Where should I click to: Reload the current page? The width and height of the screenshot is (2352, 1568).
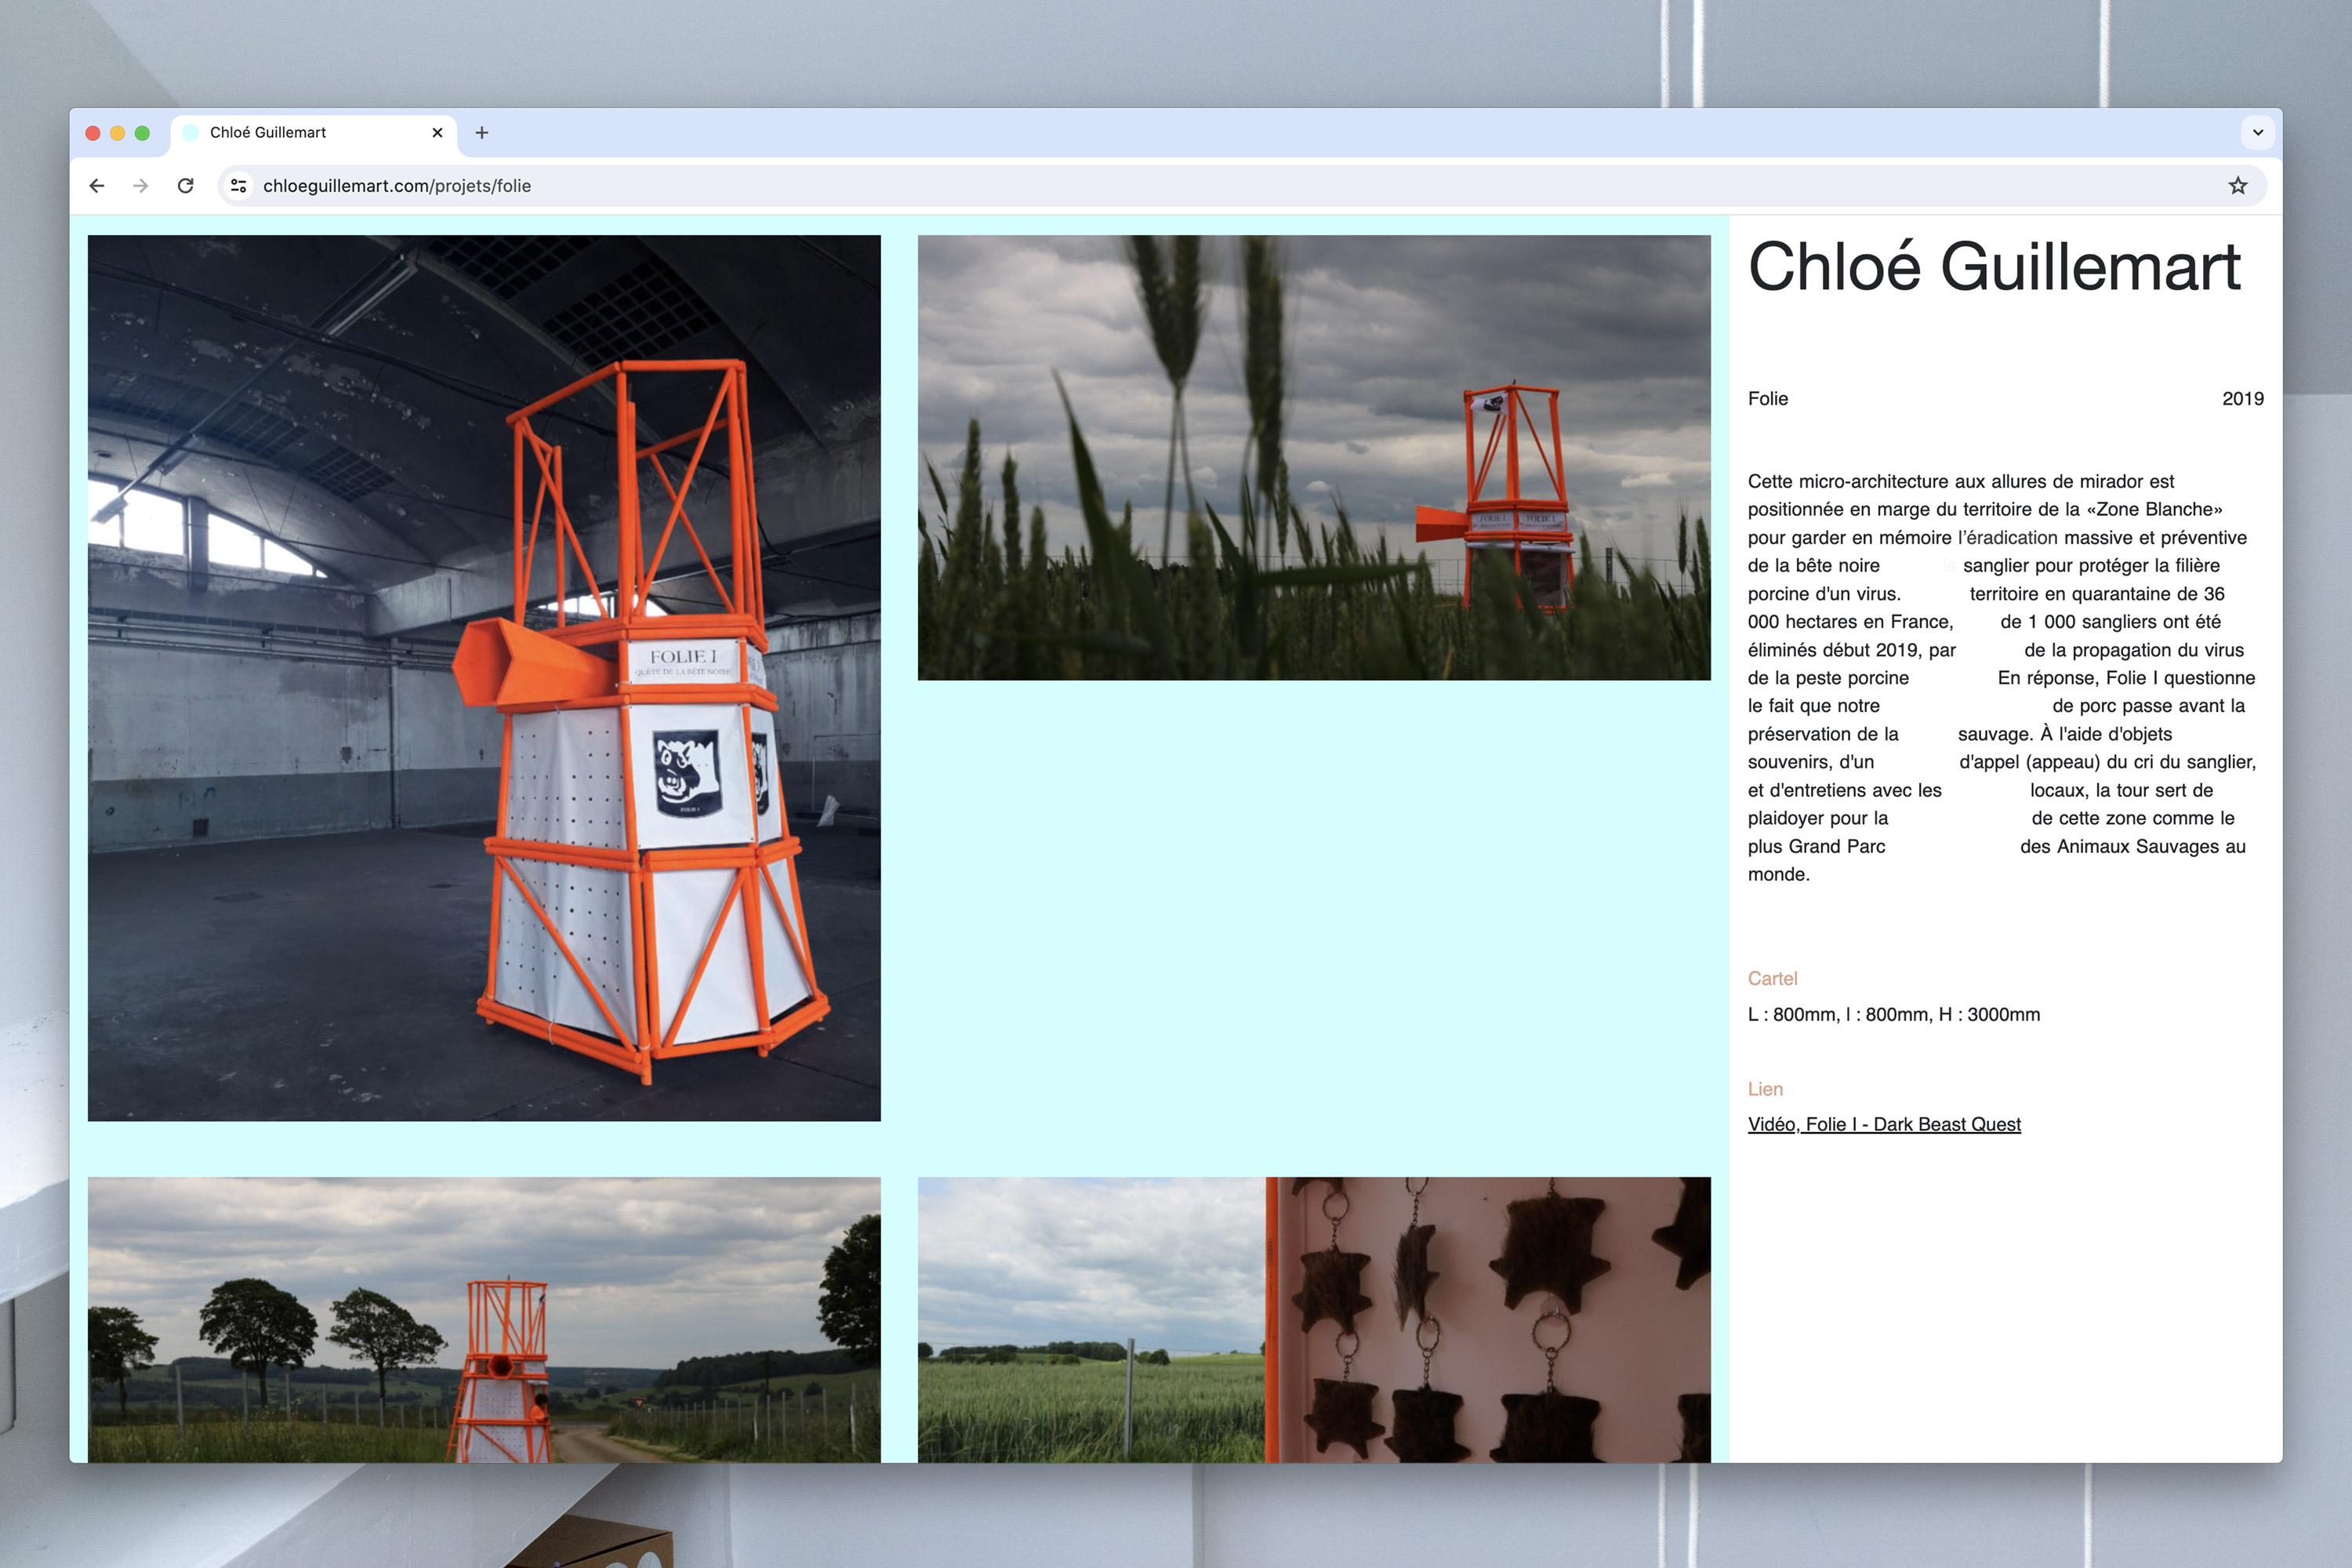click(x=185, y=186)
